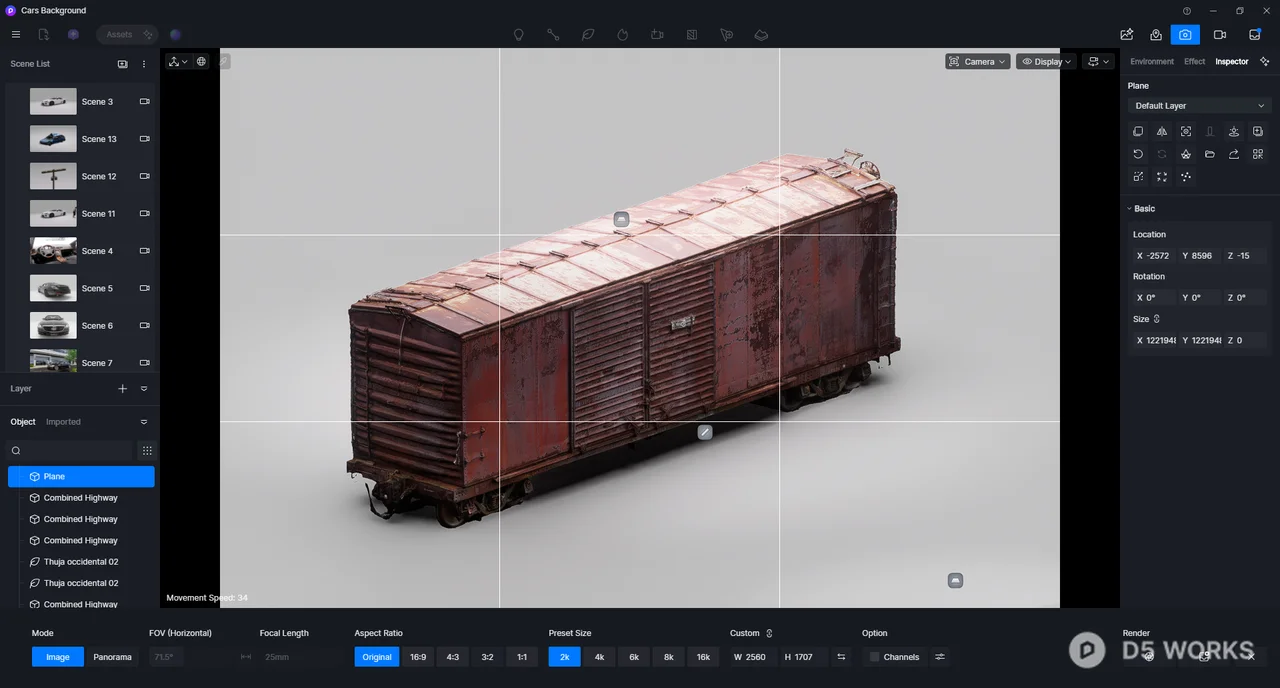The image size is (1280, 688).
Task: Open the Display visibility dropdown
Action: [x=1046, y=61]
